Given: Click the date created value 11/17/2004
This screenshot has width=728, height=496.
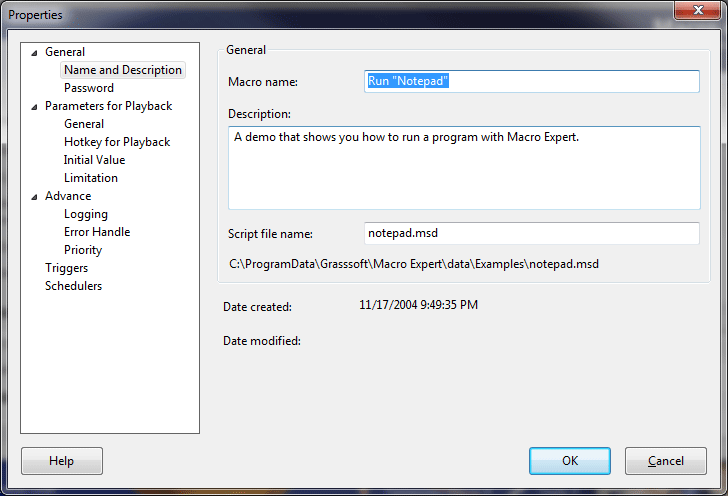Looking at the screenshot, I should point(418,305).
